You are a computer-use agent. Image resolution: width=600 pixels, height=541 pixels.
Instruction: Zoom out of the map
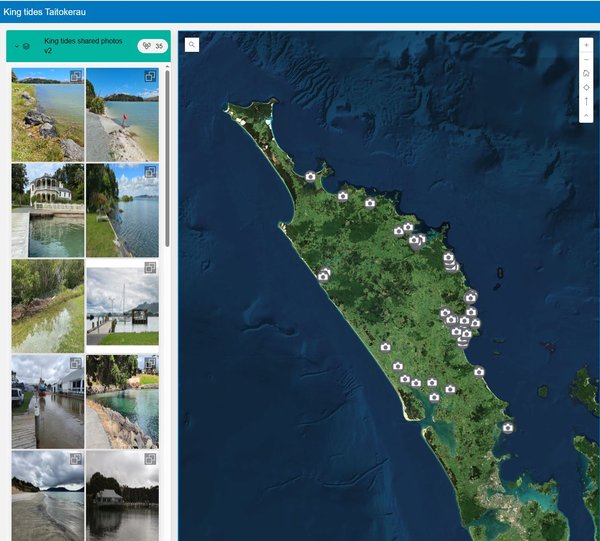(x=586, y=59)
